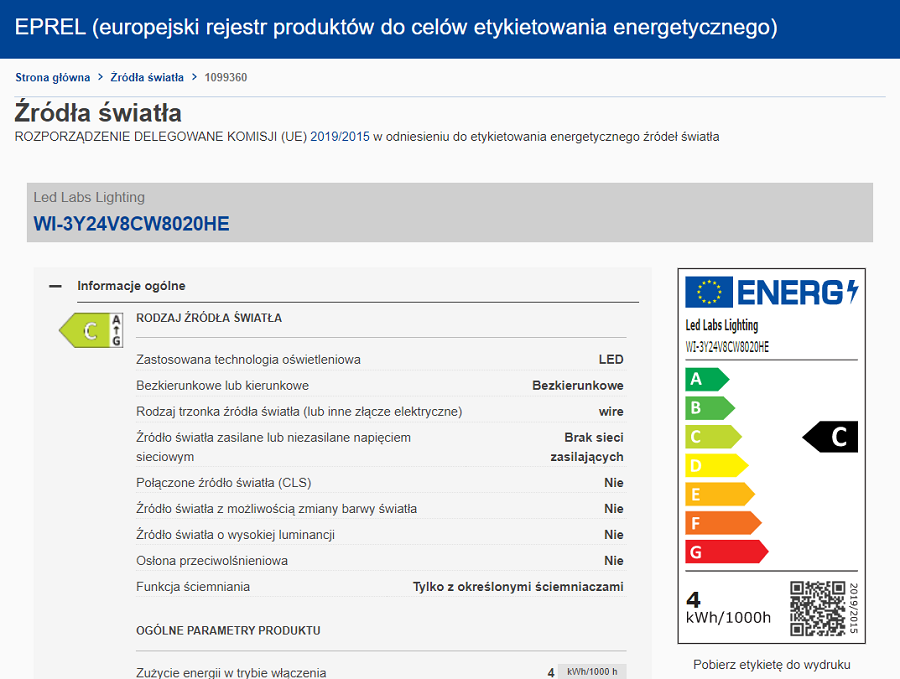900x679 pixels.
Task: Click the Źródła światła page heading
Action: [98, 112]
